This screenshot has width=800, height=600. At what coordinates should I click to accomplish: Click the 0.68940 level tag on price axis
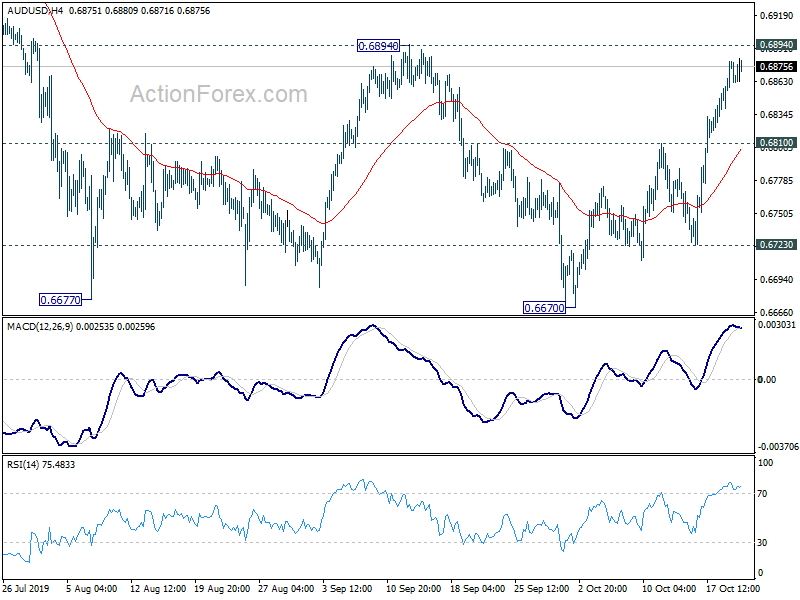(776, 45)
